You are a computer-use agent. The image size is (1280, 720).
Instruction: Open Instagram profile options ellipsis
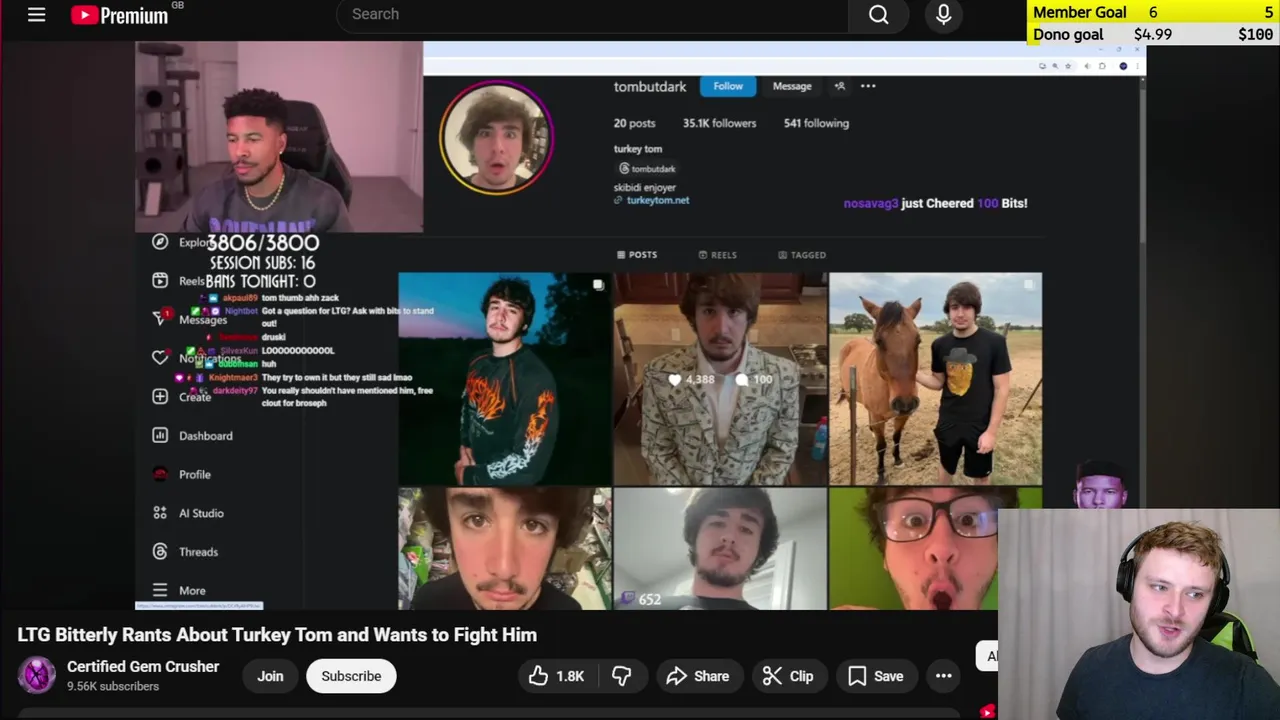point(868,86)
